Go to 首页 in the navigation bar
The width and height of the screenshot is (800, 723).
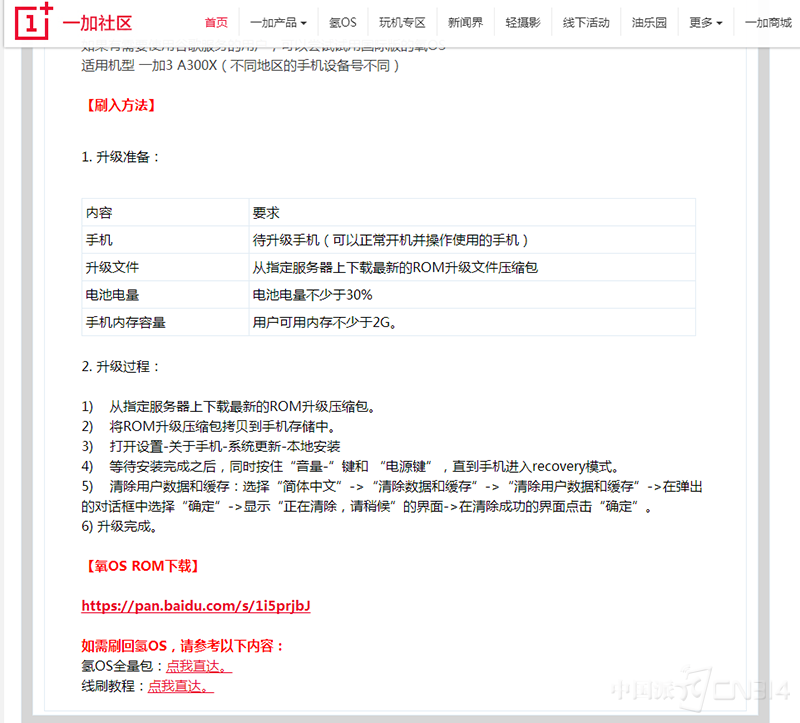pos(216,22)
